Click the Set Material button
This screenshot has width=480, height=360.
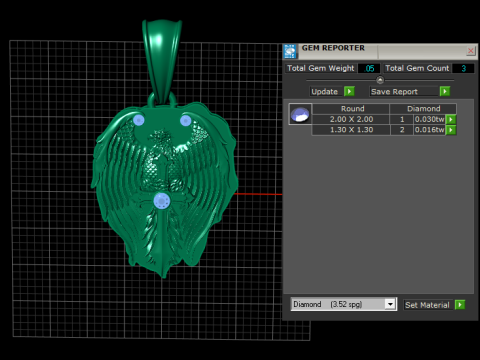(427, 305)
